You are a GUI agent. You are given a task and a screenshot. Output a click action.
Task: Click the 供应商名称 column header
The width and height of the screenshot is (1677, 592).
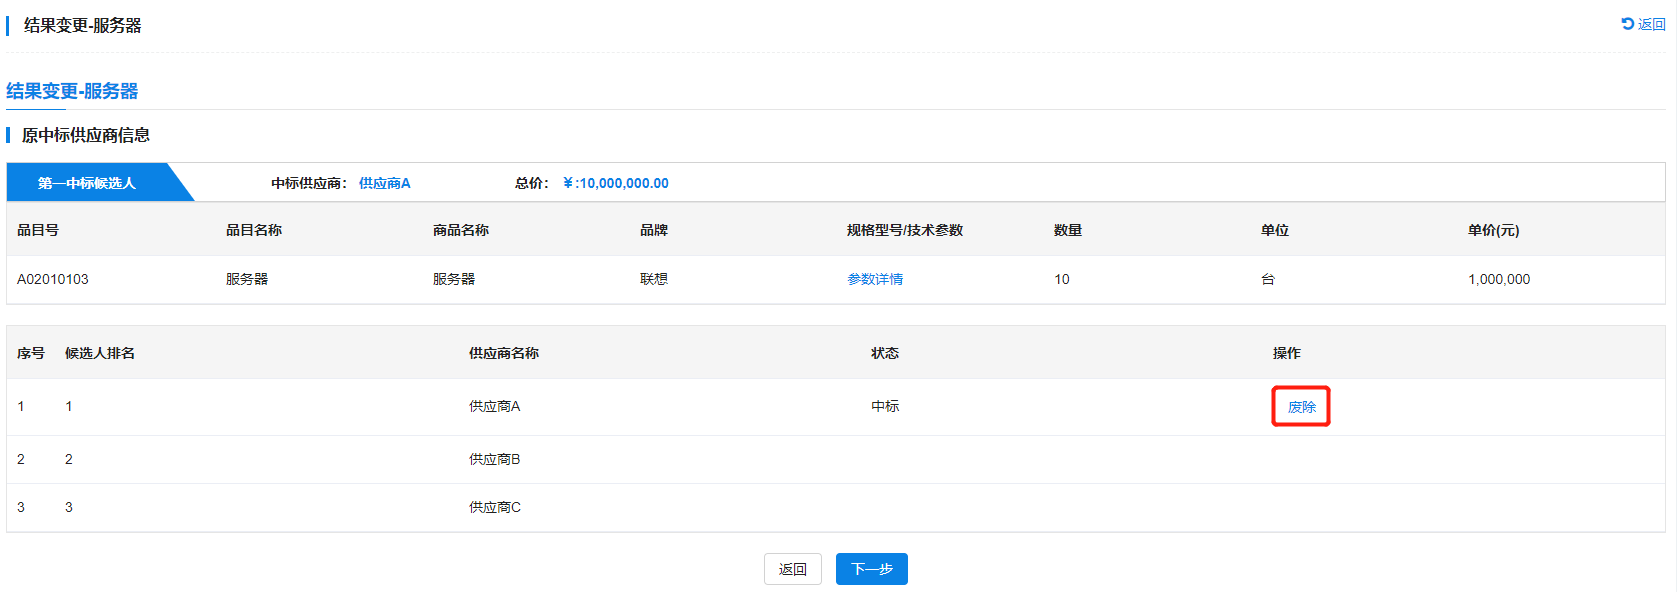(x=504, y=353)
